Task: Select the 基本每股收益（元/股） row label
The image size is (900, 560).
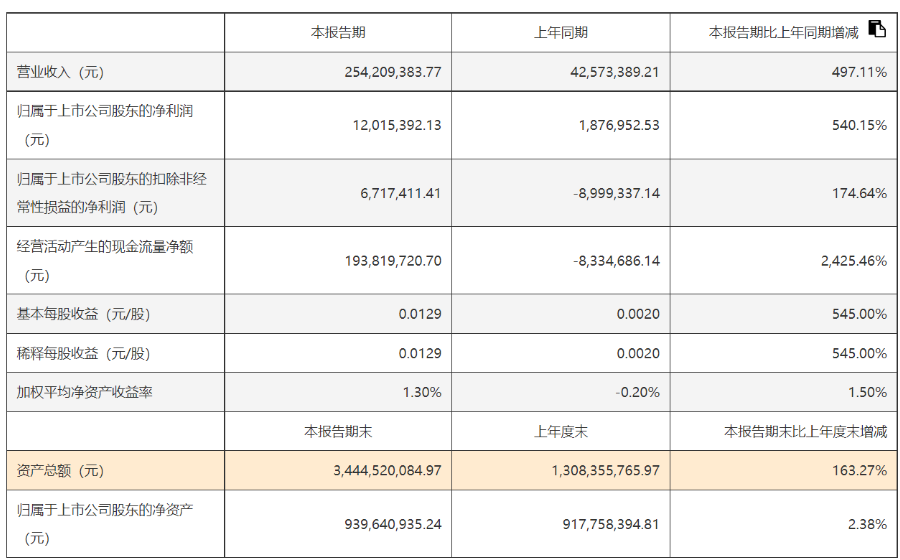Action: point(83,314)
